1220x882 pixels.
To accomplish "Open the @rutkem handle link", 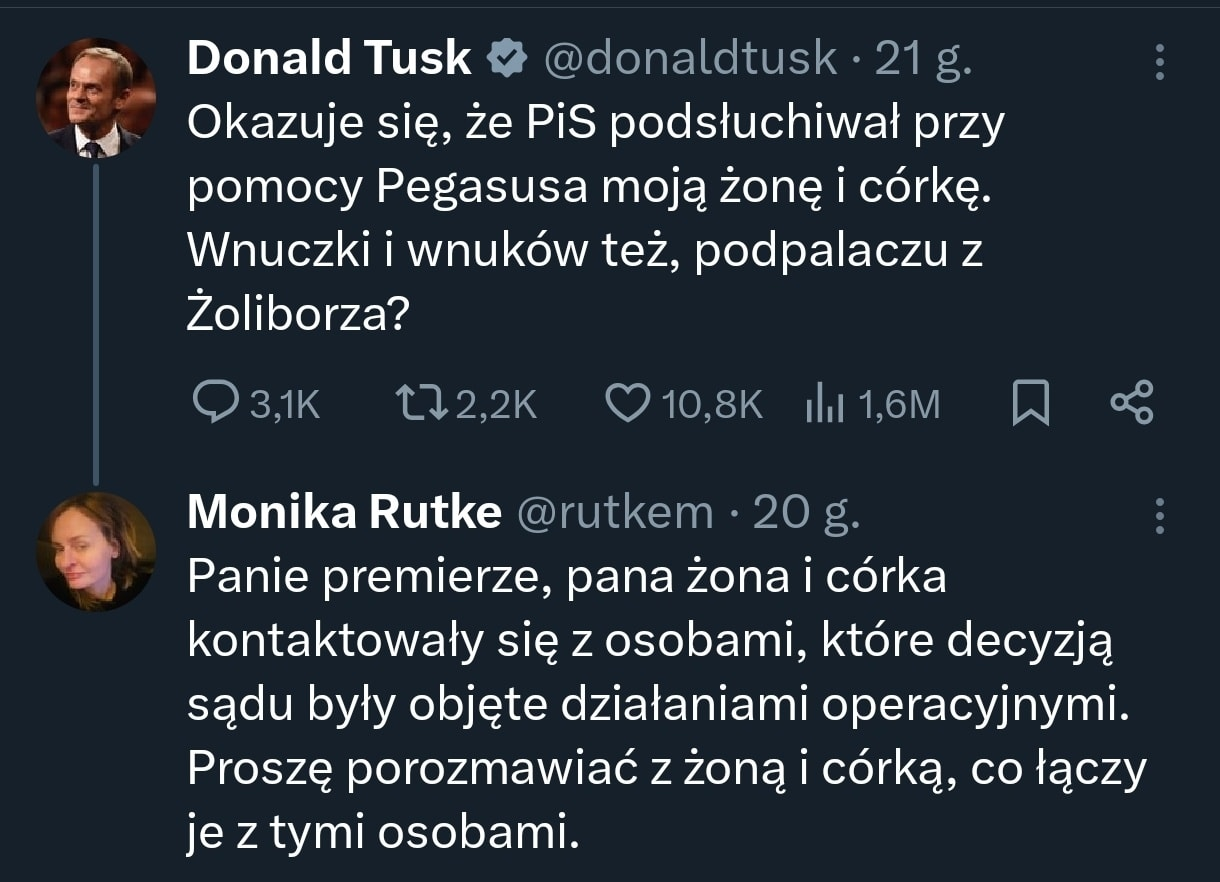I will (x=614, y=513).
